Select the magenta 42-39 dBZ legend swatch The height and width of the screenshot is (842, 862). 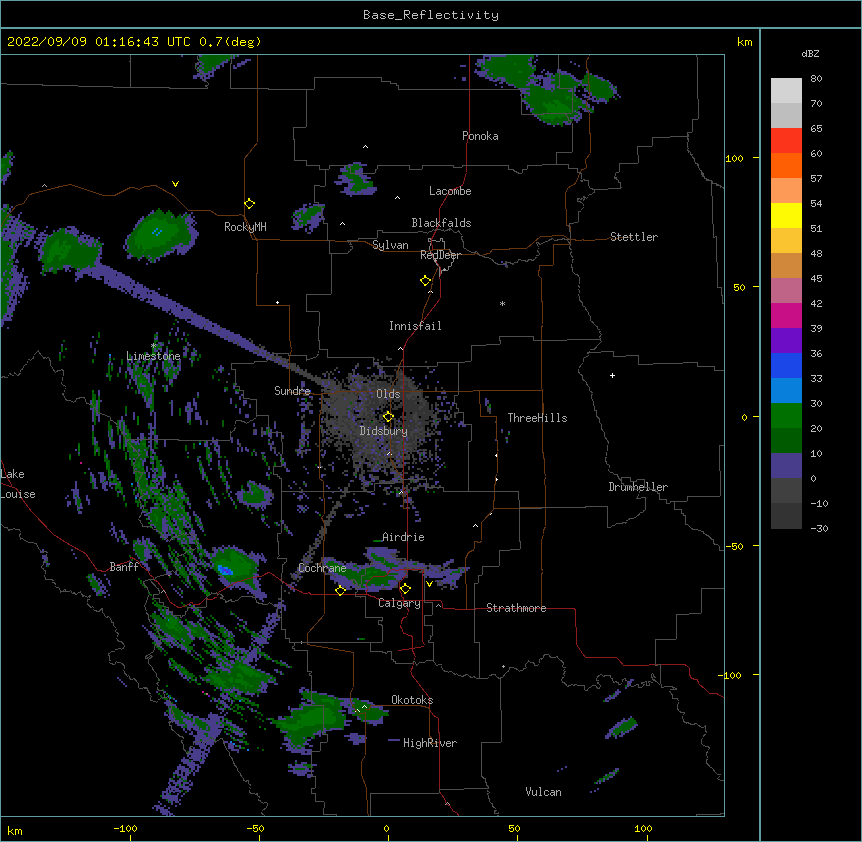point(786,315)
